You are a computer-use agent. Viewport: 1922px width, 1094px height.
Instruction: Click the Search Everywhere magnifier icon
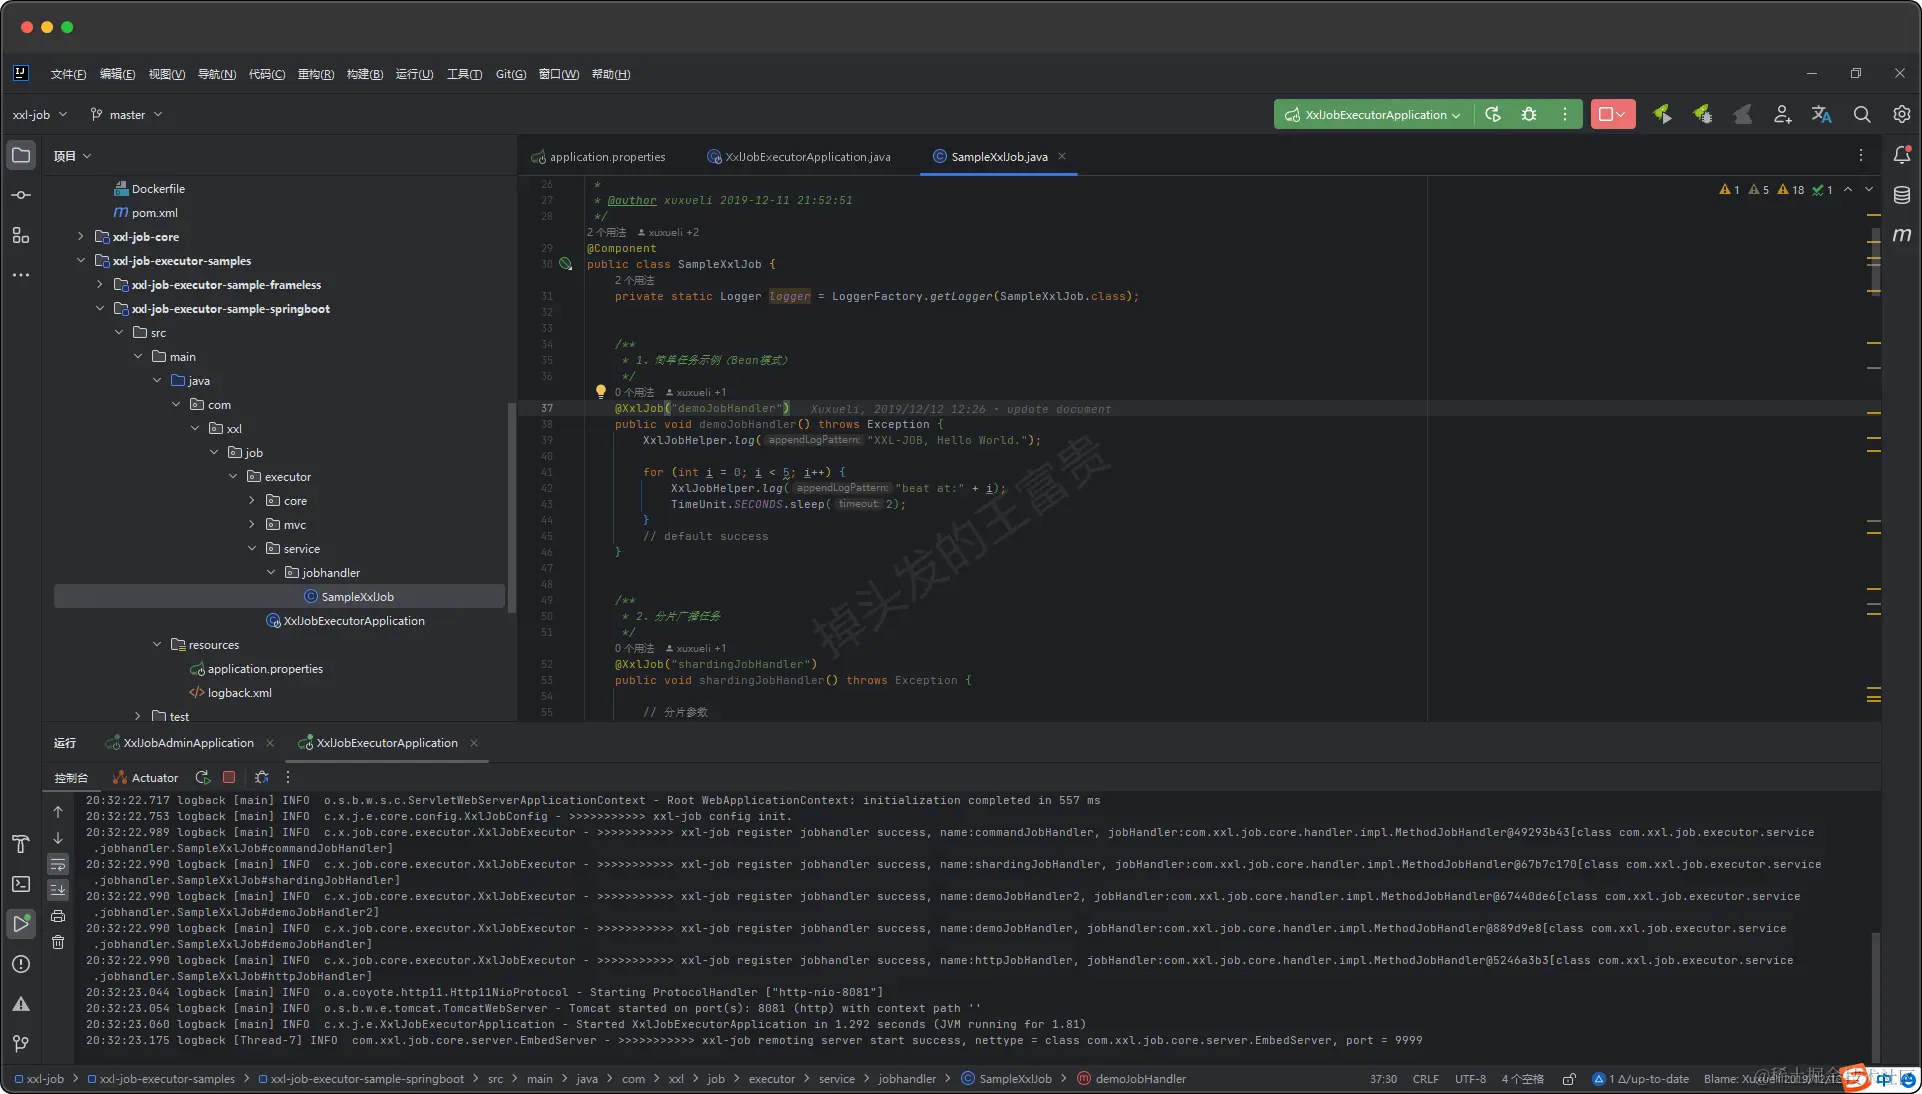[x=1861, y=115]
